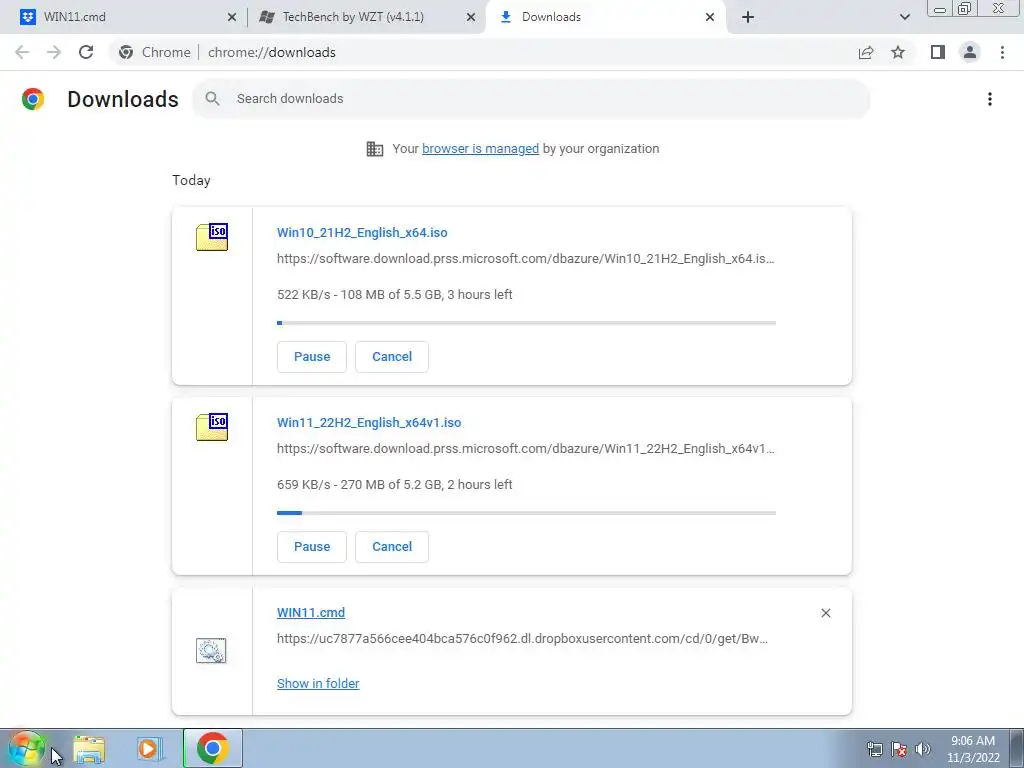Viewport: 1024px width, 768px height.
Task: Open the Action Center flag icon
Action: 899,749
